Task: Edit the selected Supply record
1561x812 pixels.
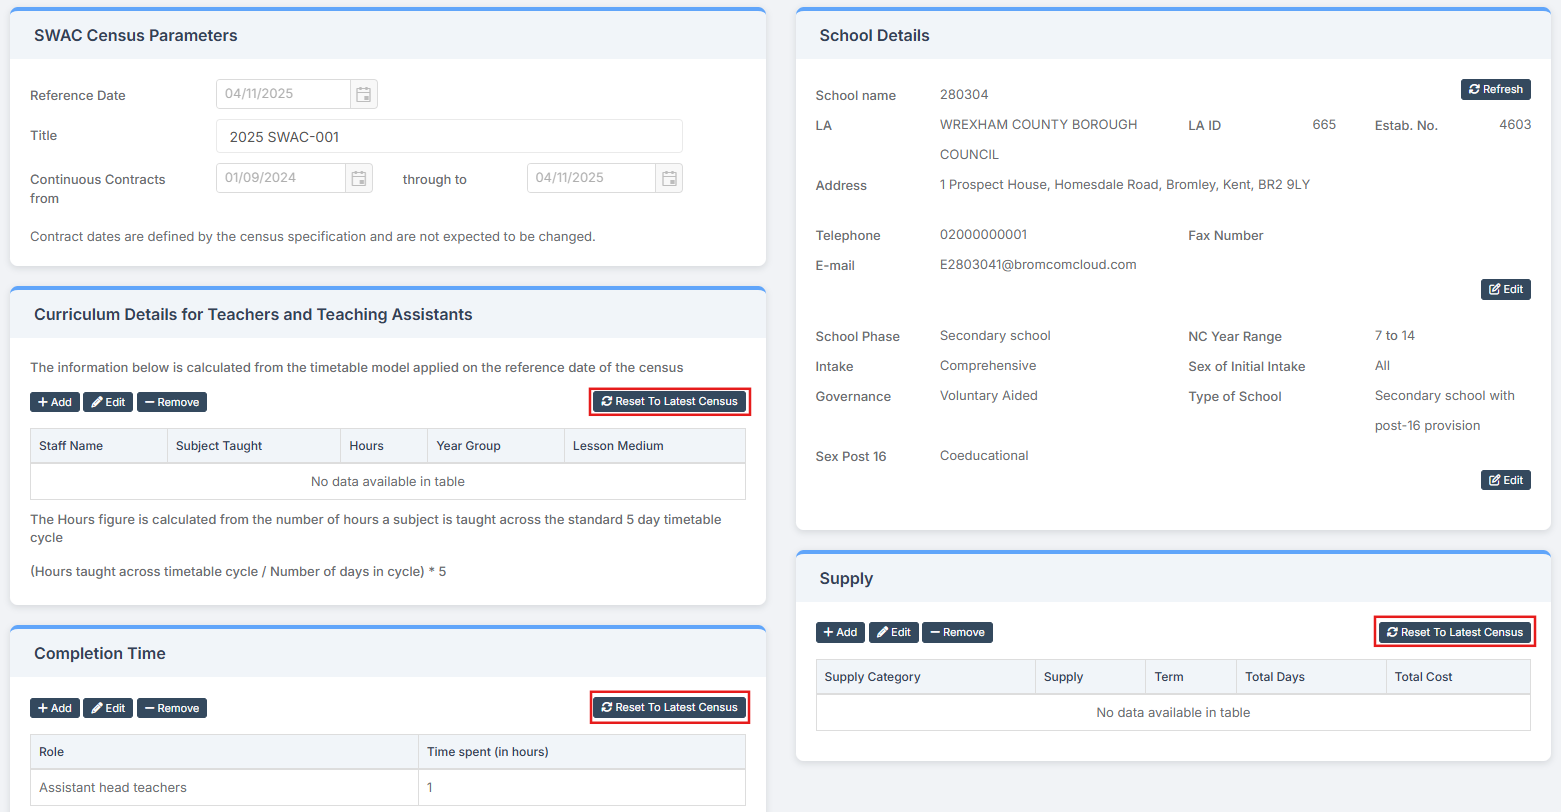Action: [x=893, y=632]
